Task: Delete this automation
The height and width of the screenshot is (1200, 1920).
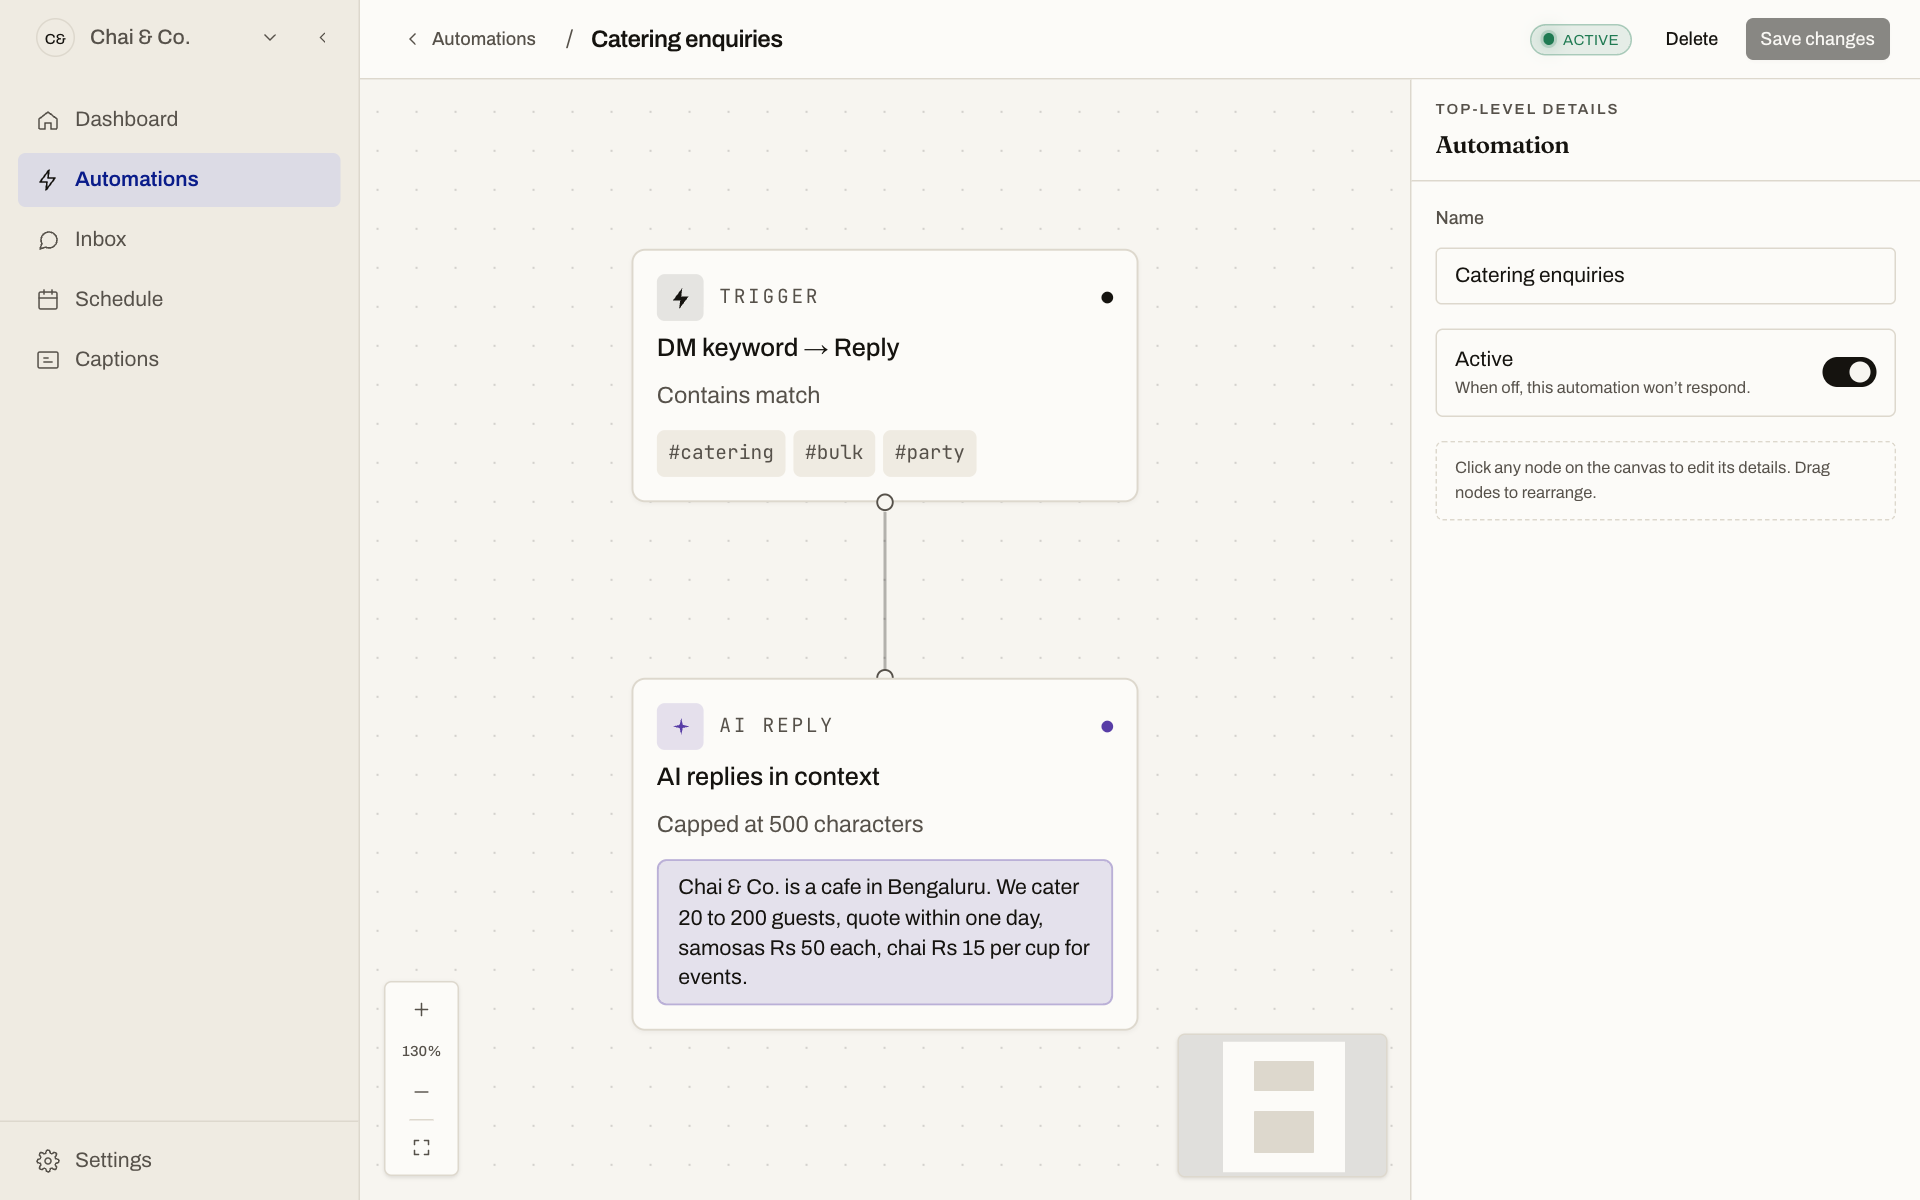Action: [x=1691, y=39]
